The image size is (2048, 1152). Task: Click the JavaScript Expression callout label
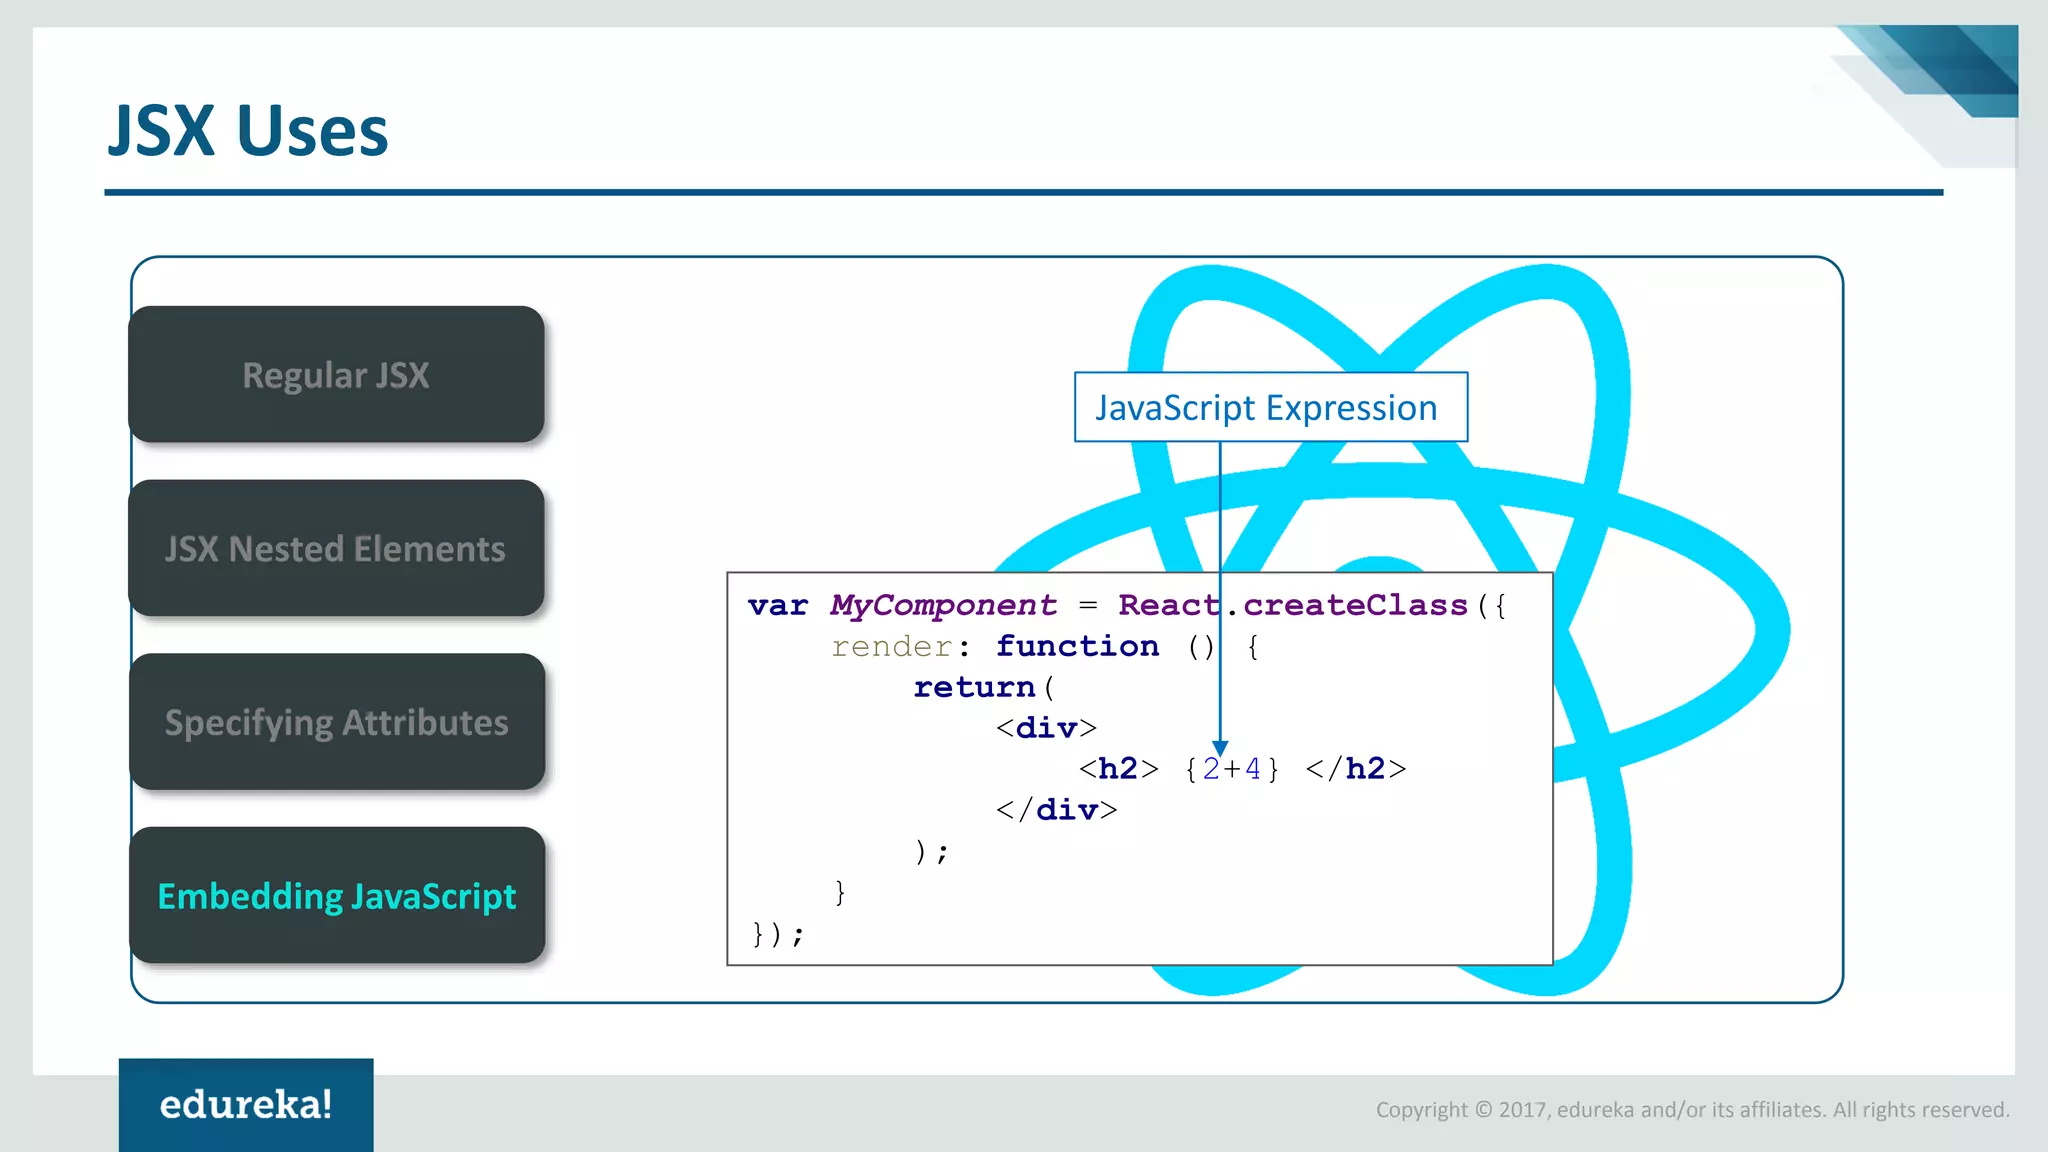[1270, 407]
